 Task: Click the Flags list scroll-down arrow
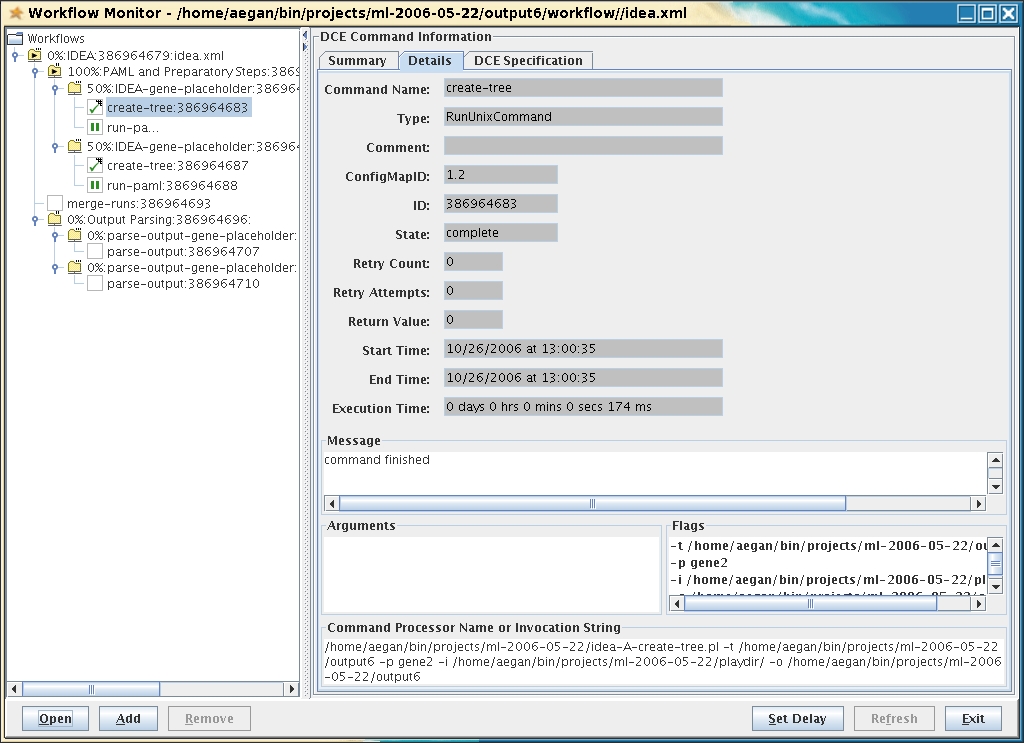[x=995, y=587]
